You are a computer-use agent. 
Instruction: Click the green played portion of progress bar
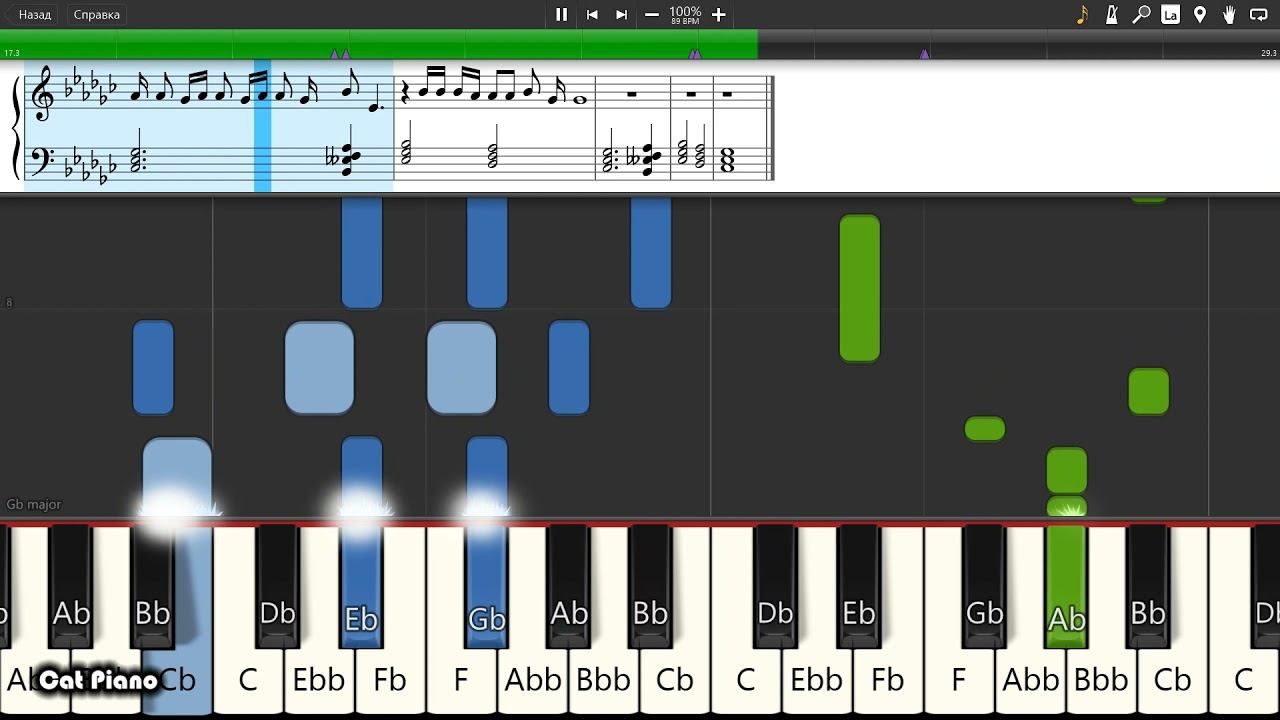tap(379, 44)
